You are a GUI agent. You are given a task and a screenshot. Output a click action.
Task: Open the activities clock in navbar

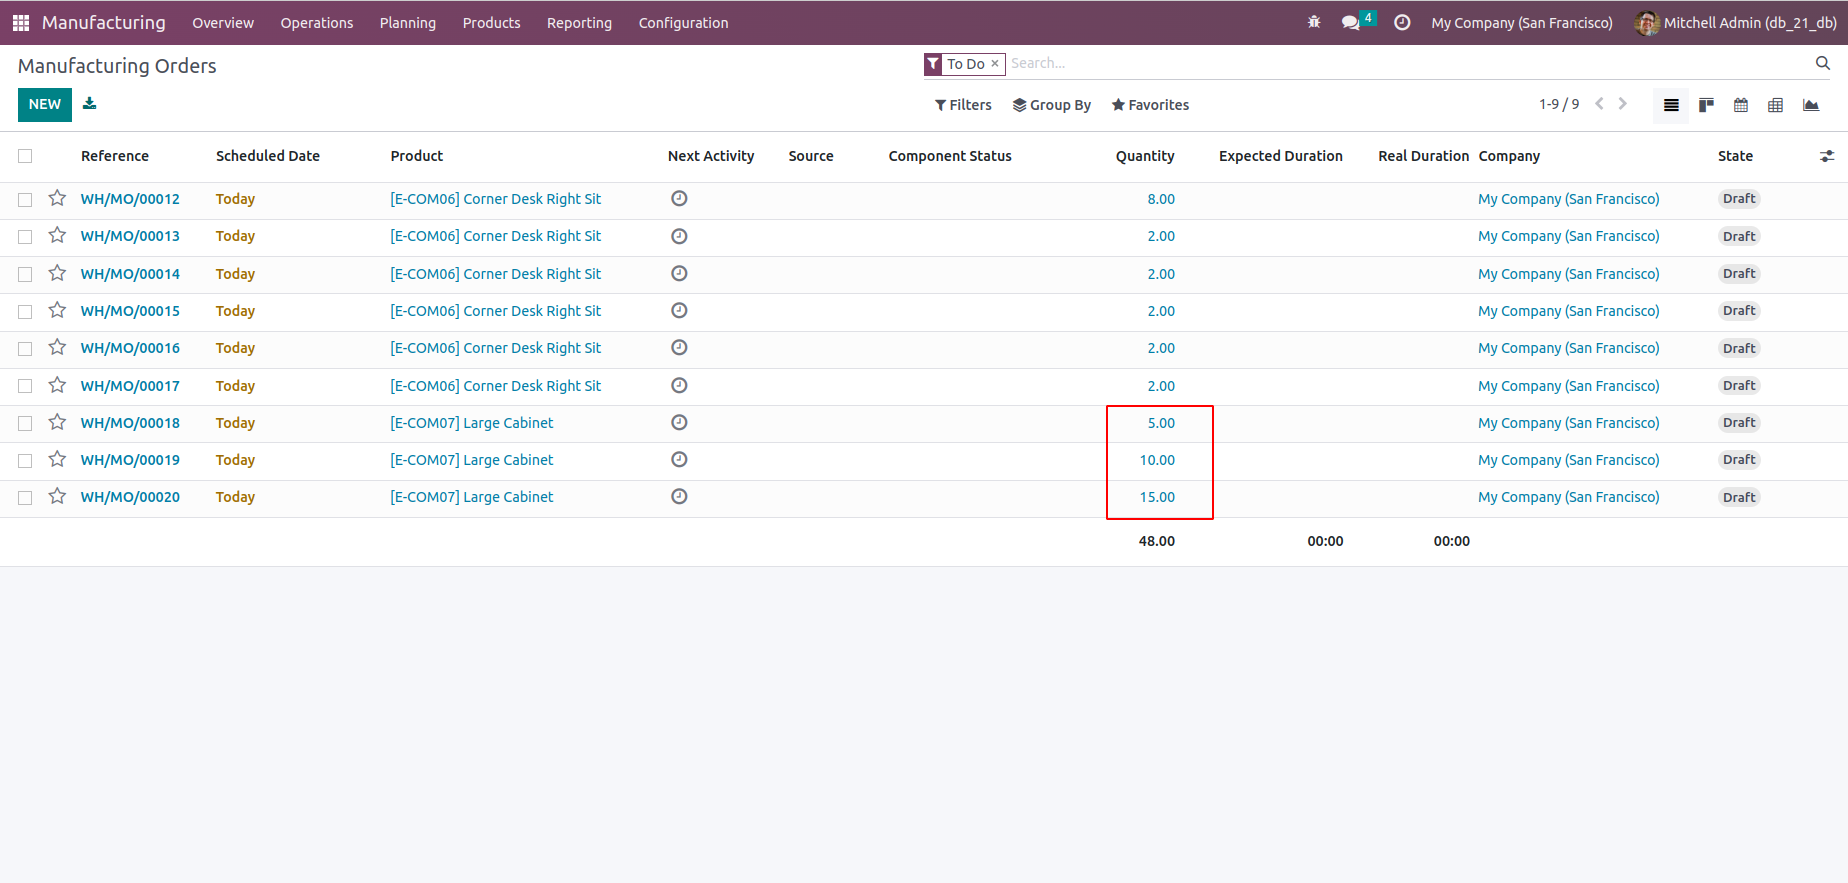click(x=1402, y=22)
